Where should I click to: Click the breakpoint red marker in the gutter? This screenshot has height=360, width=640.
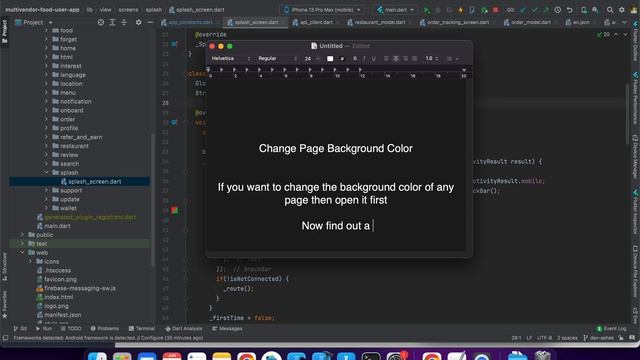(x=175, y=210)
